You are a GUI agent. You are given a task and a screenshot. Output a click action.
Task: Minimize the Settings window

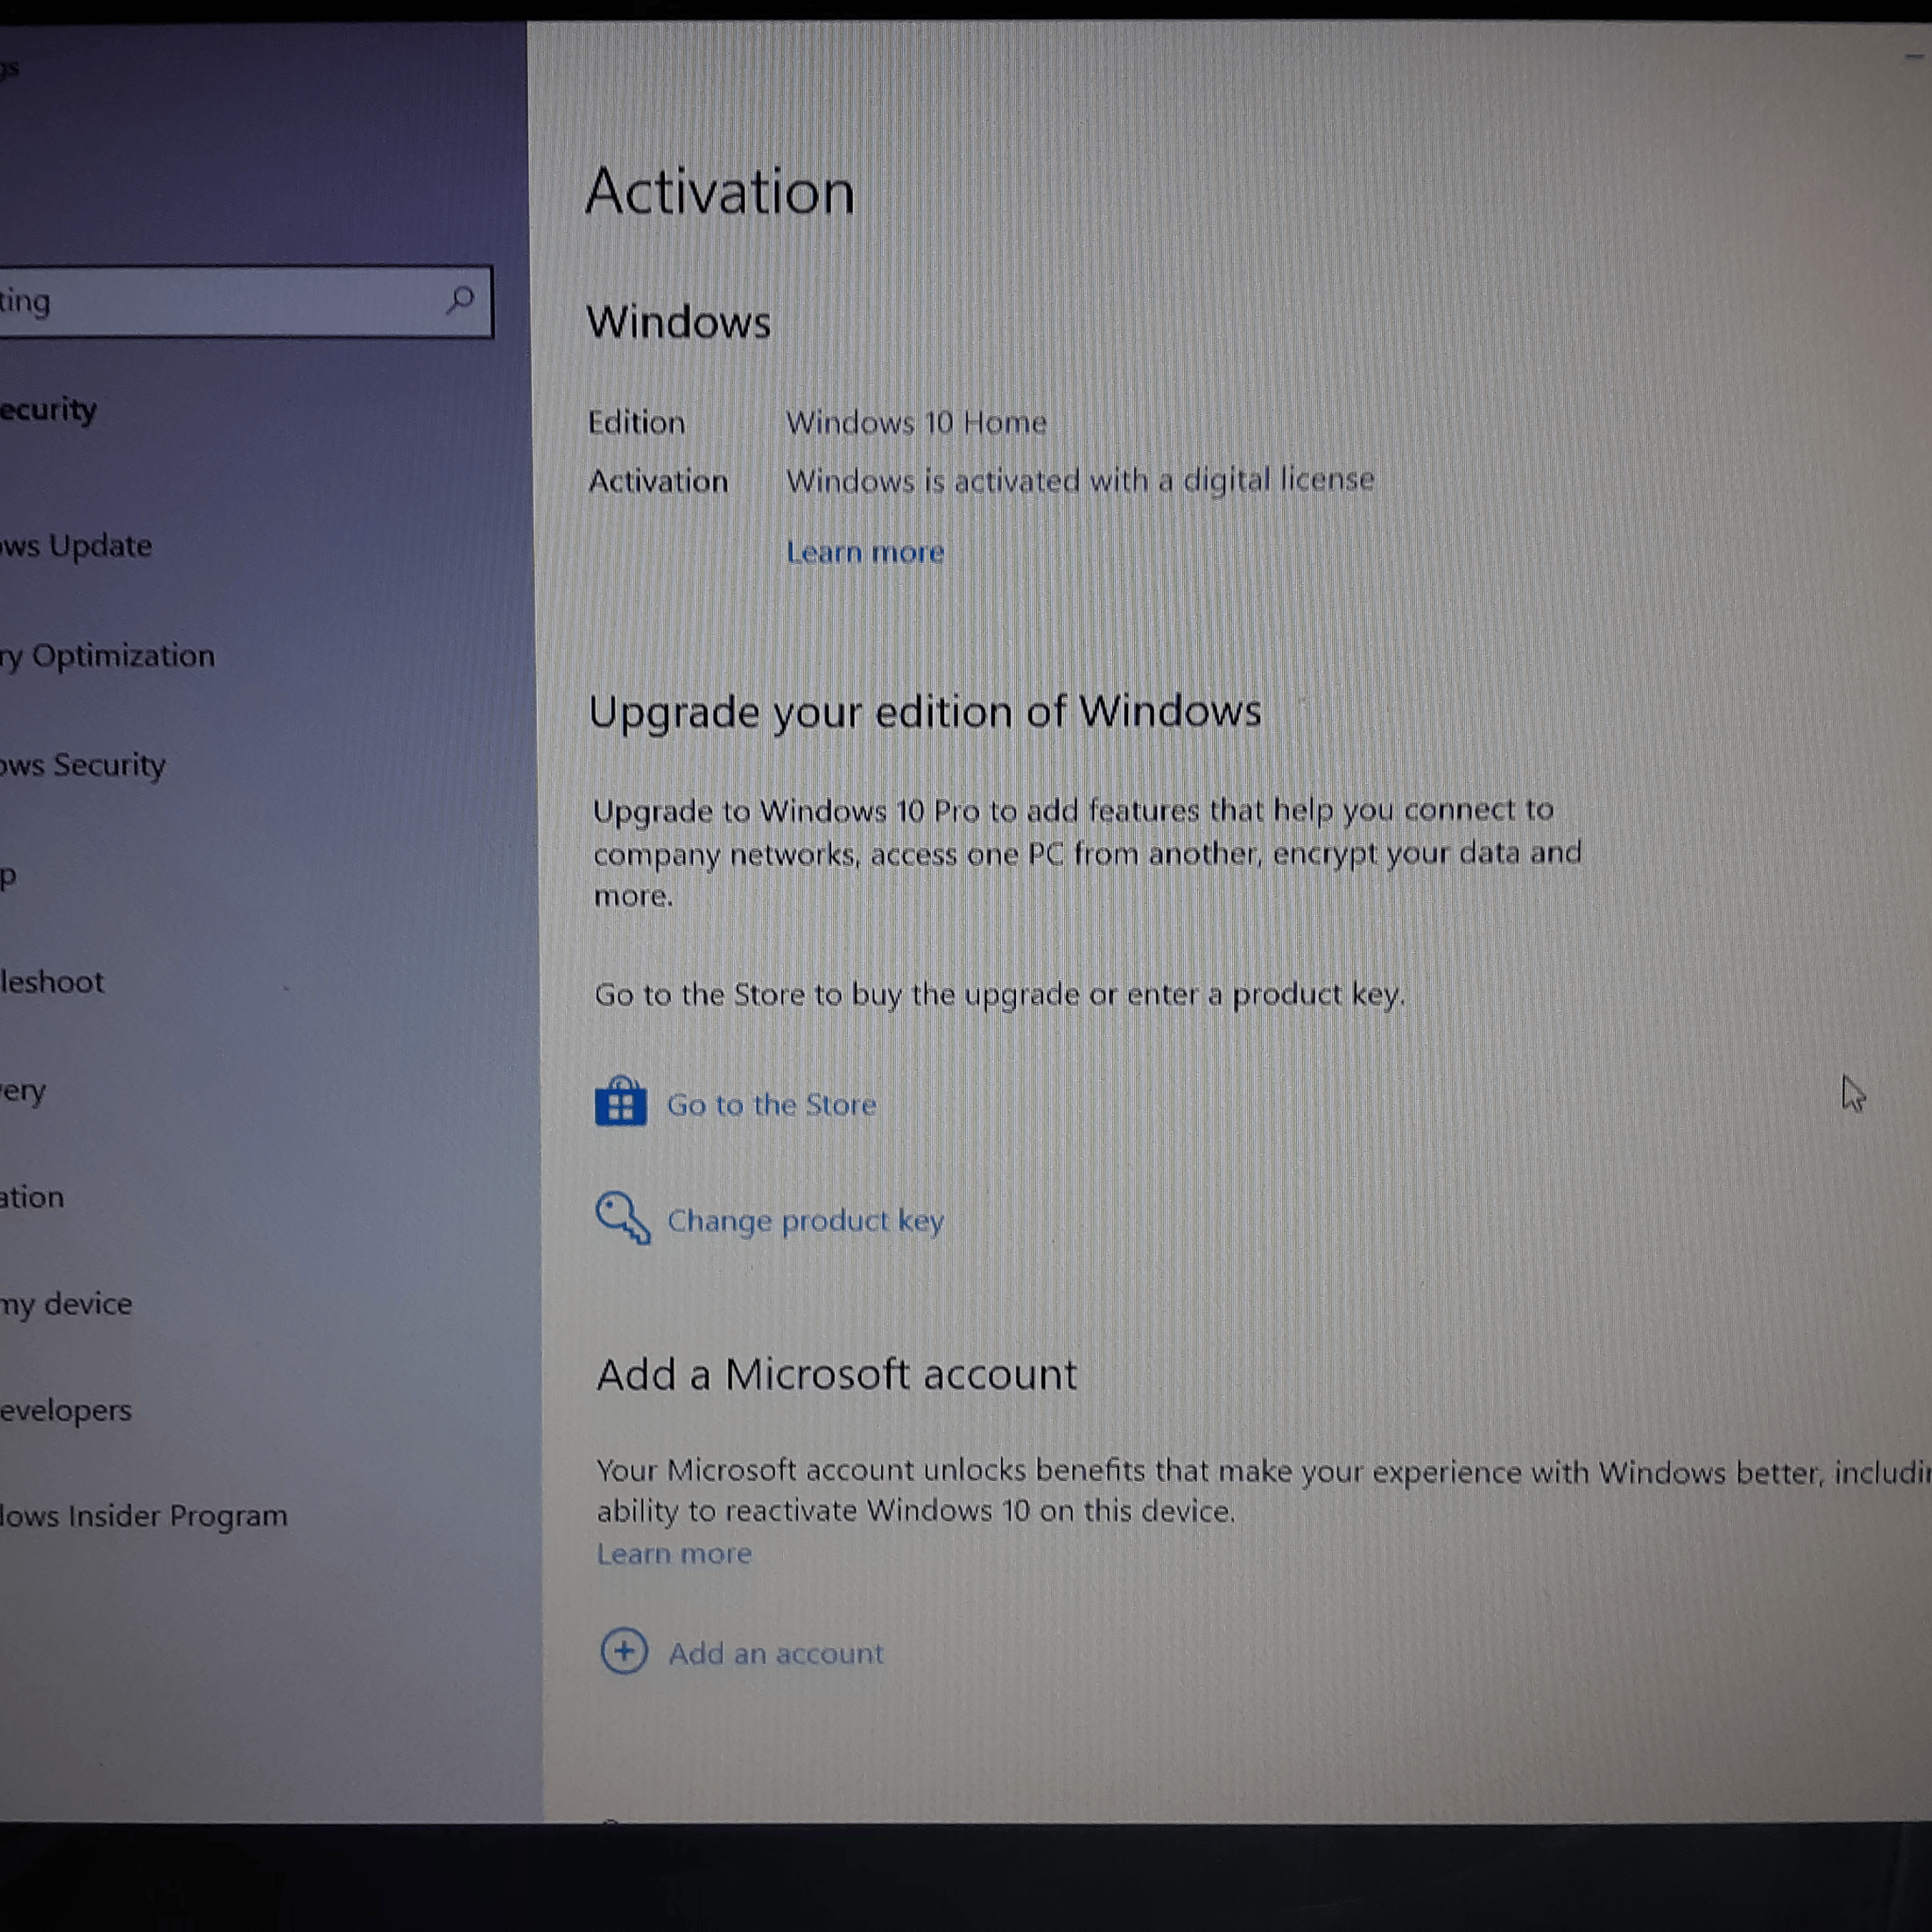tap(1913, 57)
